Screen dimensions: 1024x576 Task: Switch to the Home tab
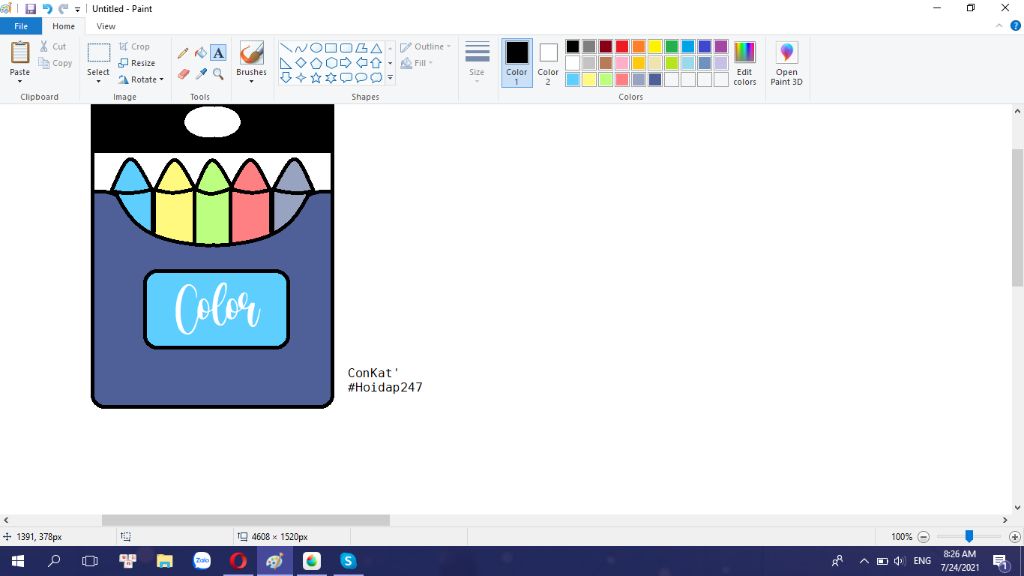63,26
